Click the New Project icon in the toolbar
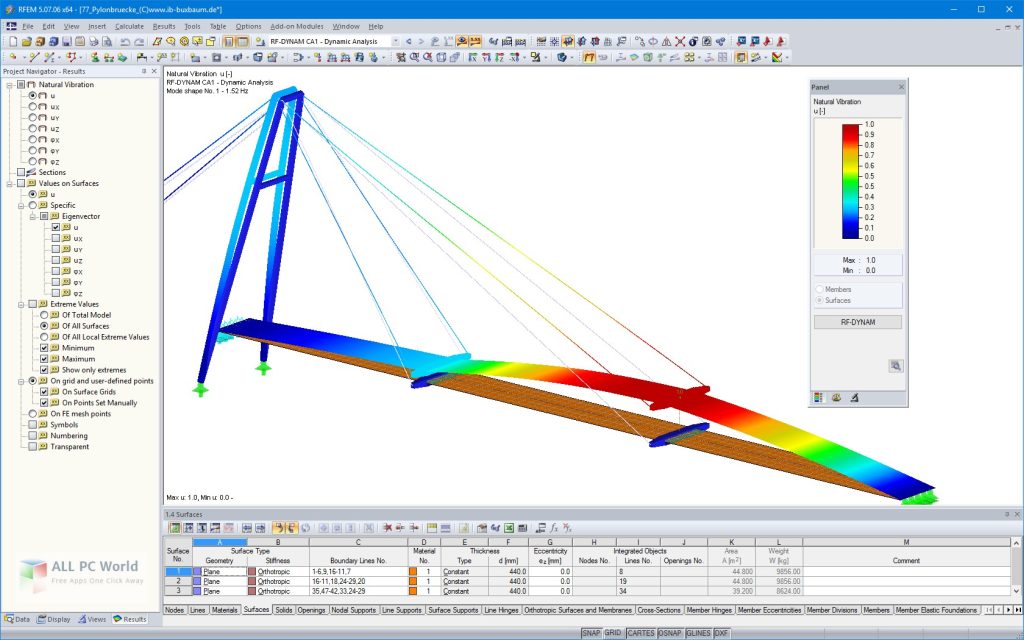 tap(14, 41)
